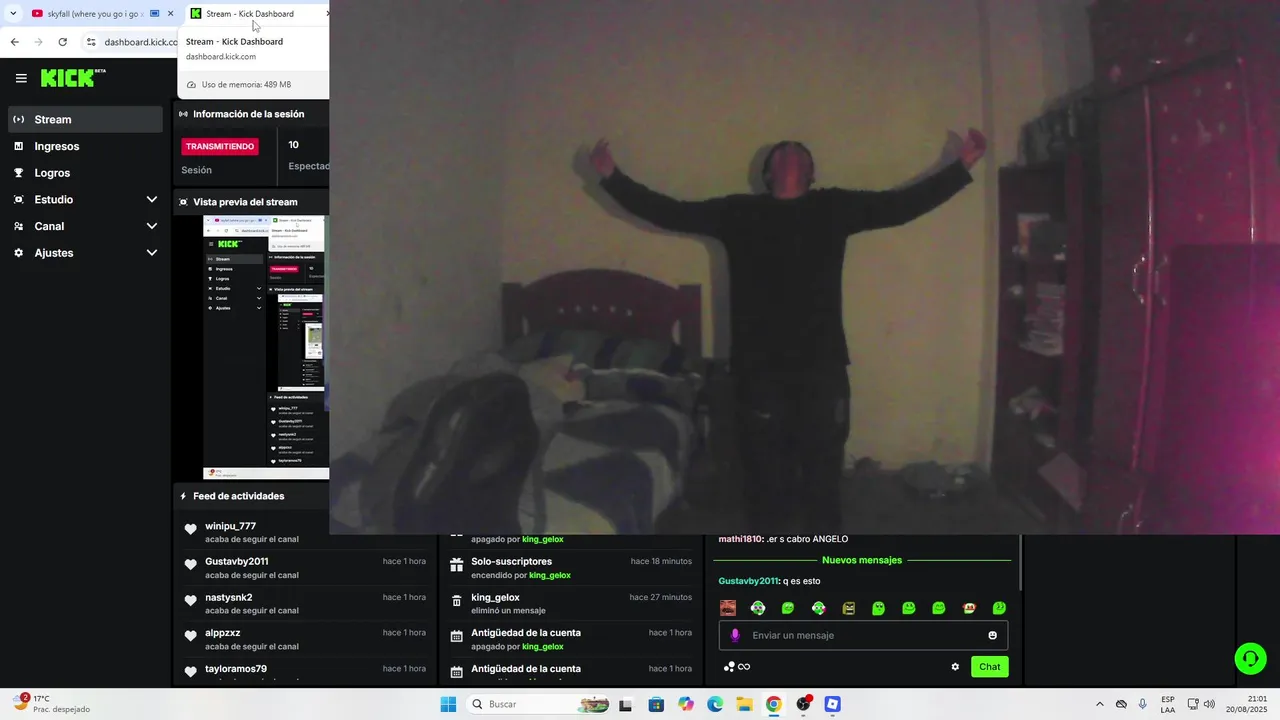Viewport: 1280px width, 720px height.
Task: Click the Ajustes gear icon in sidebar
Action: pyautogui.click(x=18, y=253)
